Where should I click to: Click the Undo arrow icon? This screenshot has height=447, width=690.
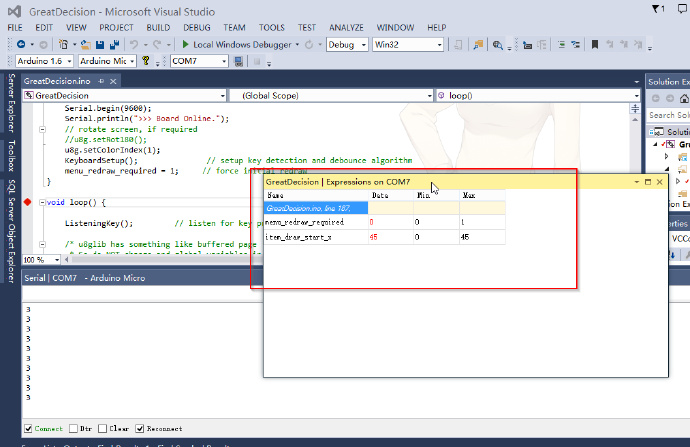pyautogui.click(x=134, y=44)
